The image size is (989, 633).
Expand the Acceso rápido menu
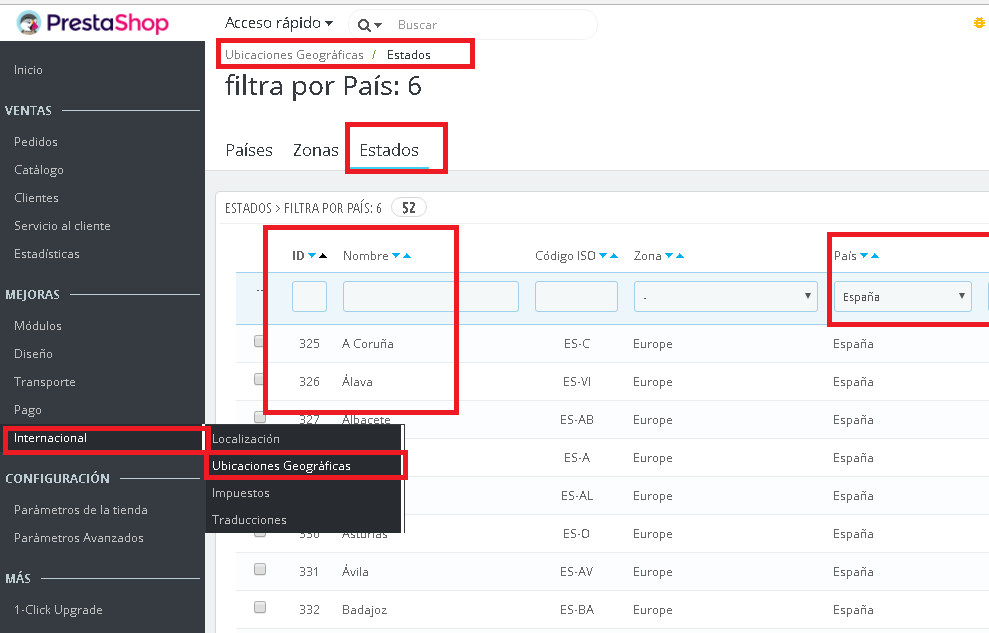point(279,23)
